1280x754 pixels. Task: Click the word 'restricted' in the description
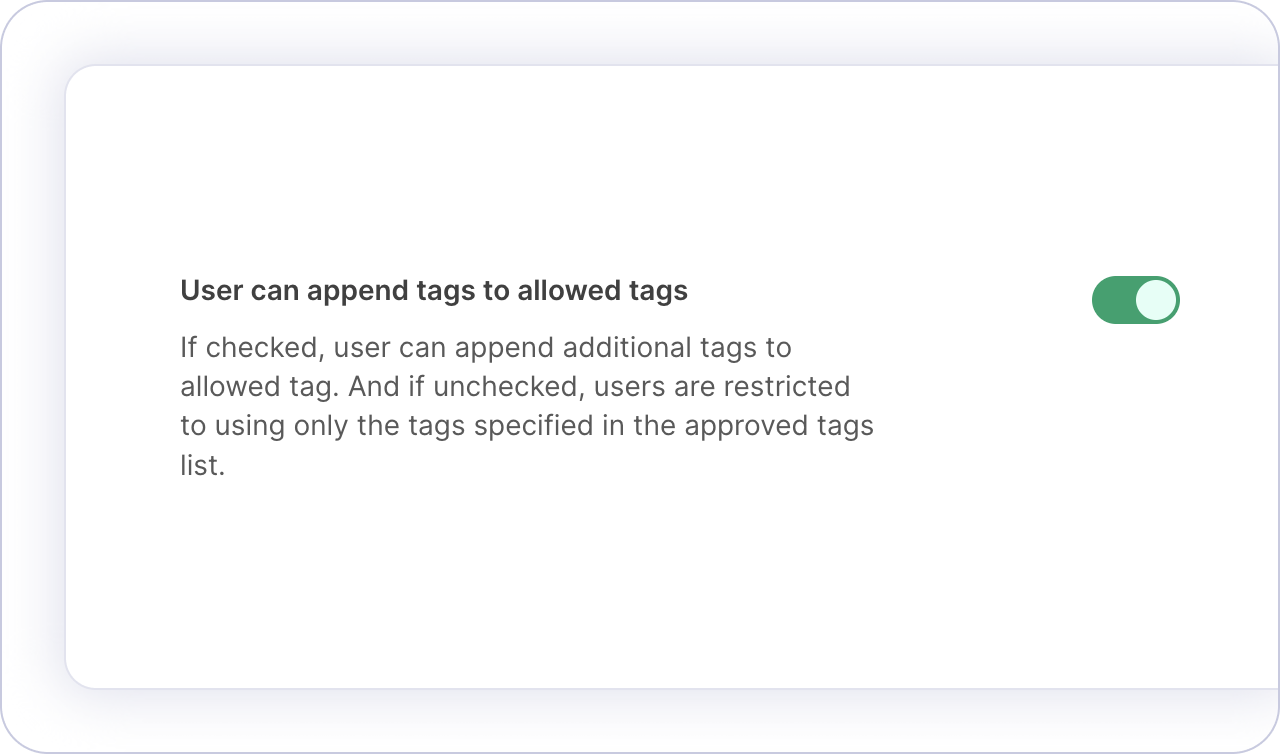point(794,386)
